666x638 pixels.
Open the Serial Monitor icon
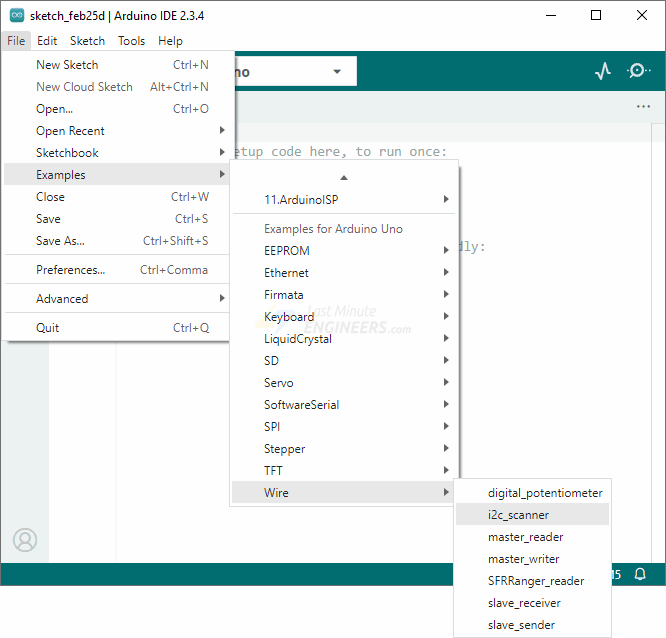click(638, 71)
